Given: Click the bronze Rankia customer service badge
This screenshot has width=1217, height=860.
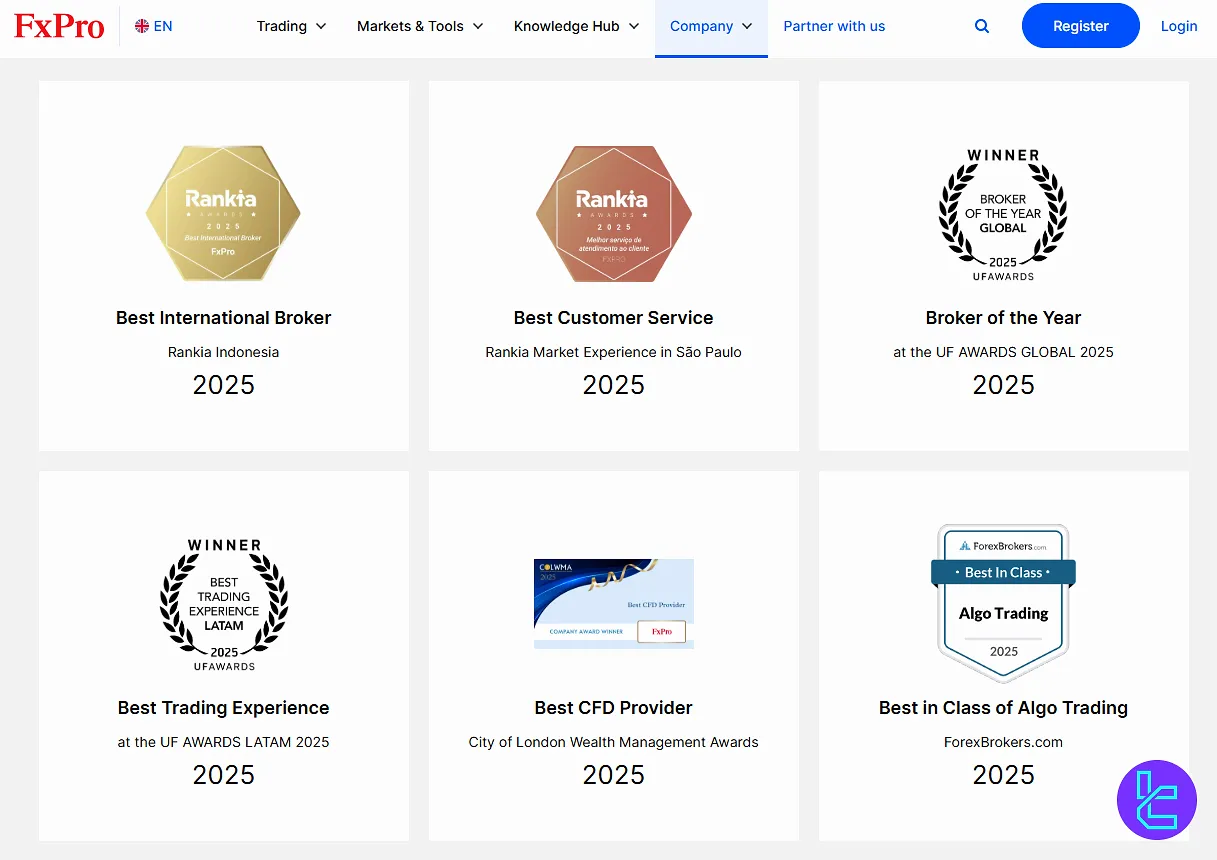Looking at the screenshot, I should (613, 213).
